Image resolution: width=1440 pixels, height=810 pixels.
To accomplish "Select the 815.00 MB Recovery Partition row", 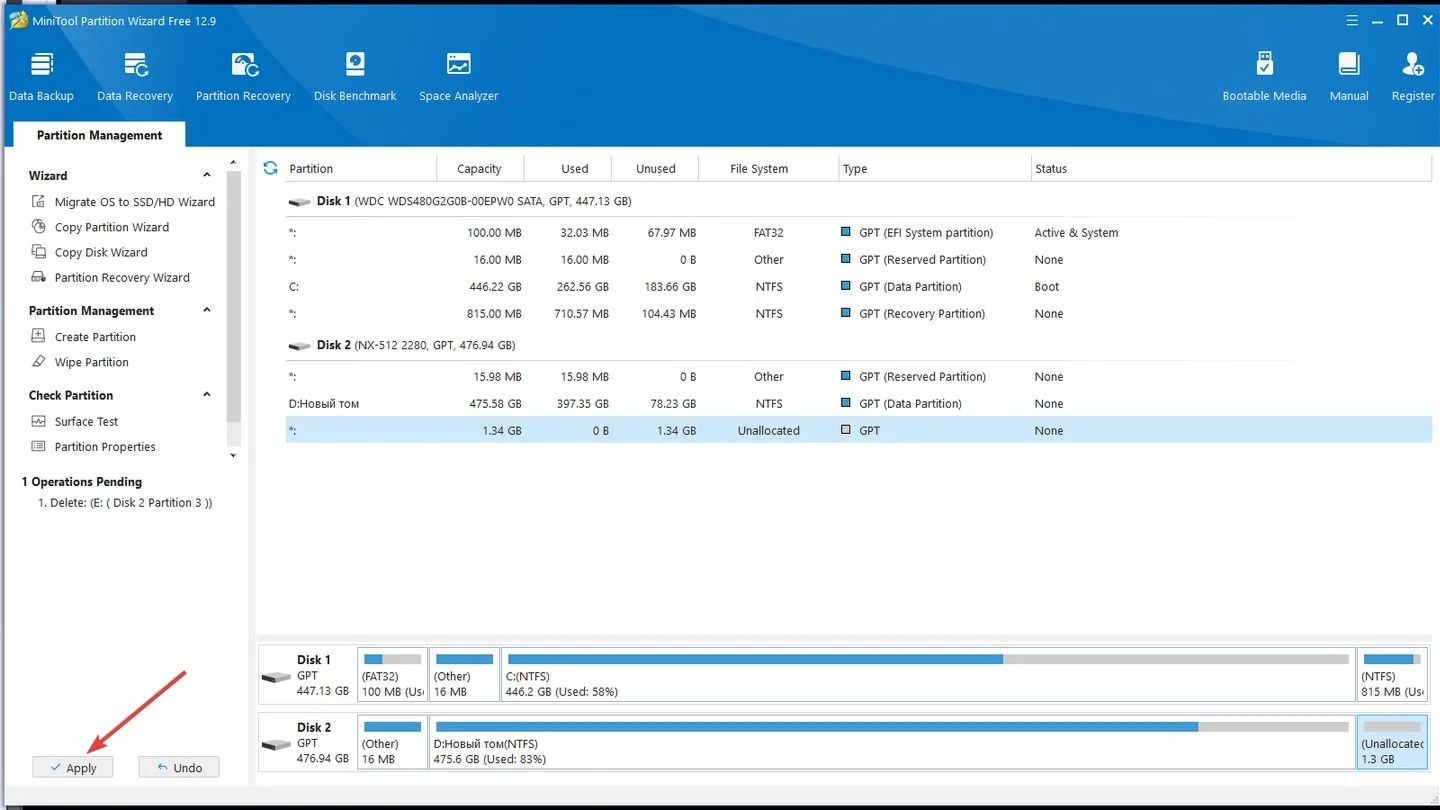I will (859, 314).
